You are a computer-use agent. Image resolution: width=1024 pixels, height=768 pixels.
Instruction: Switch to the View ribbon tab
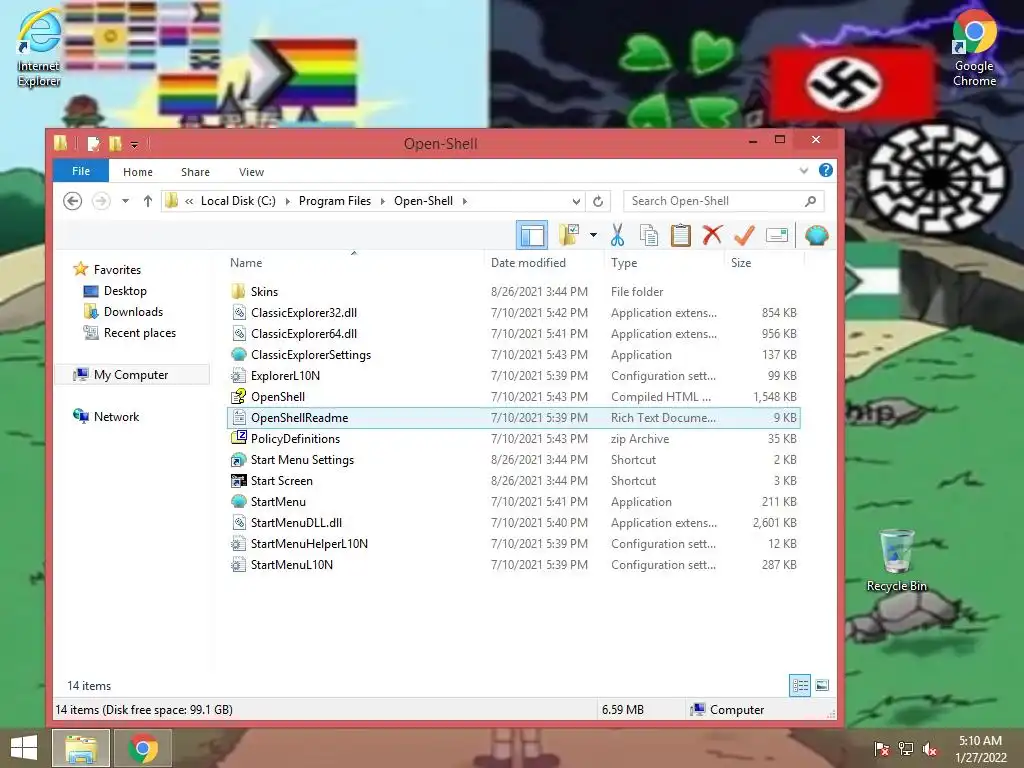coord(251,172)
